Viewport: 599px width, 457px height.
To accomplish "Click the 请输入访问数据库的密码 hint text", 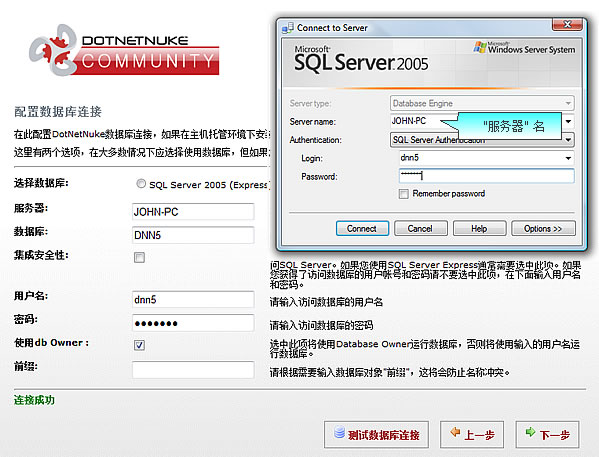I will point(321,326).
